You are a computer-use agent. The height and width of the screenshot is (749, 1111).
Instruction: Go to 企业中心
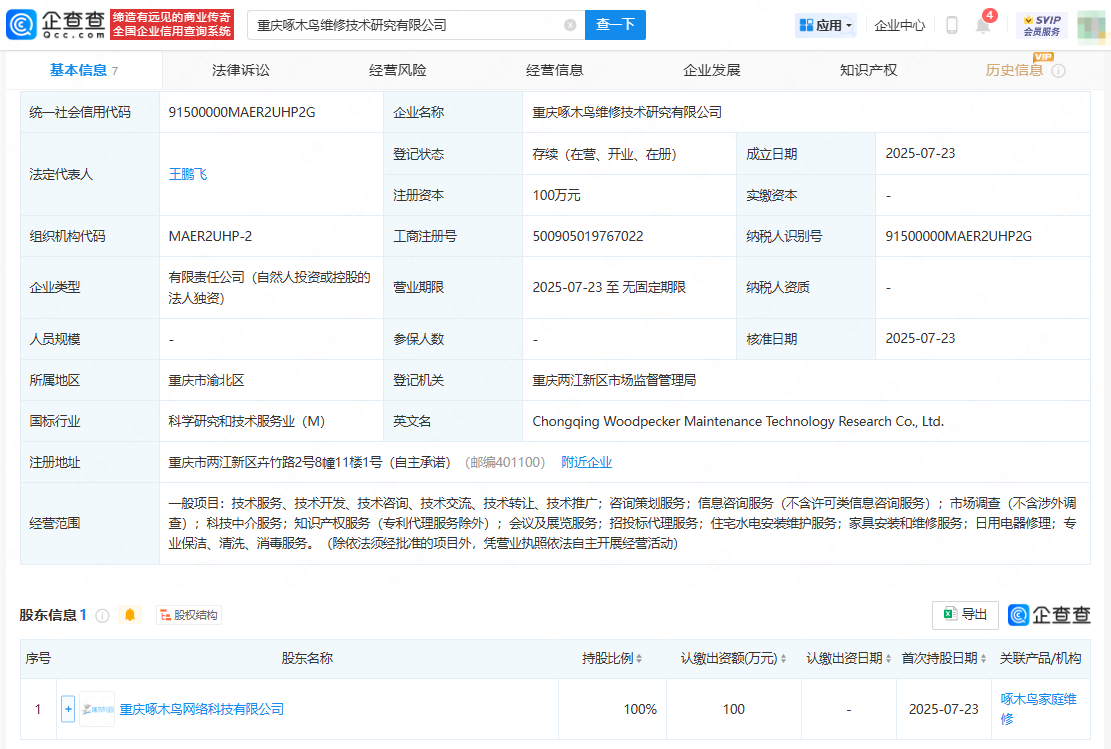(x=900, y=26)
